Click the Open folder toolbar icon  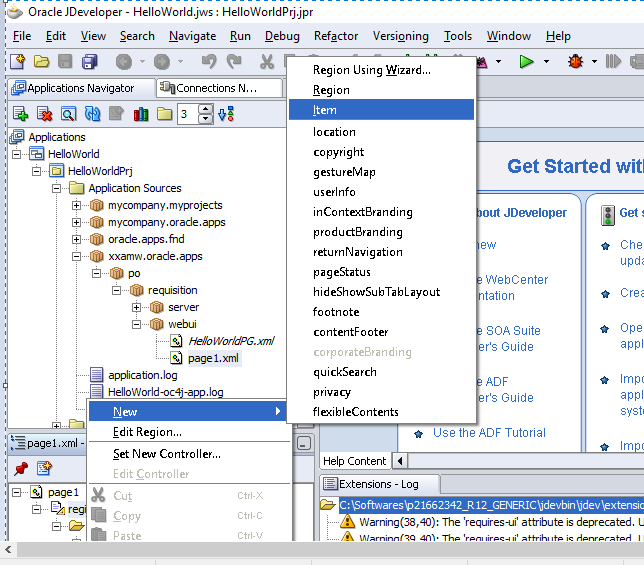pyautogui.click(x=41, y=62)
